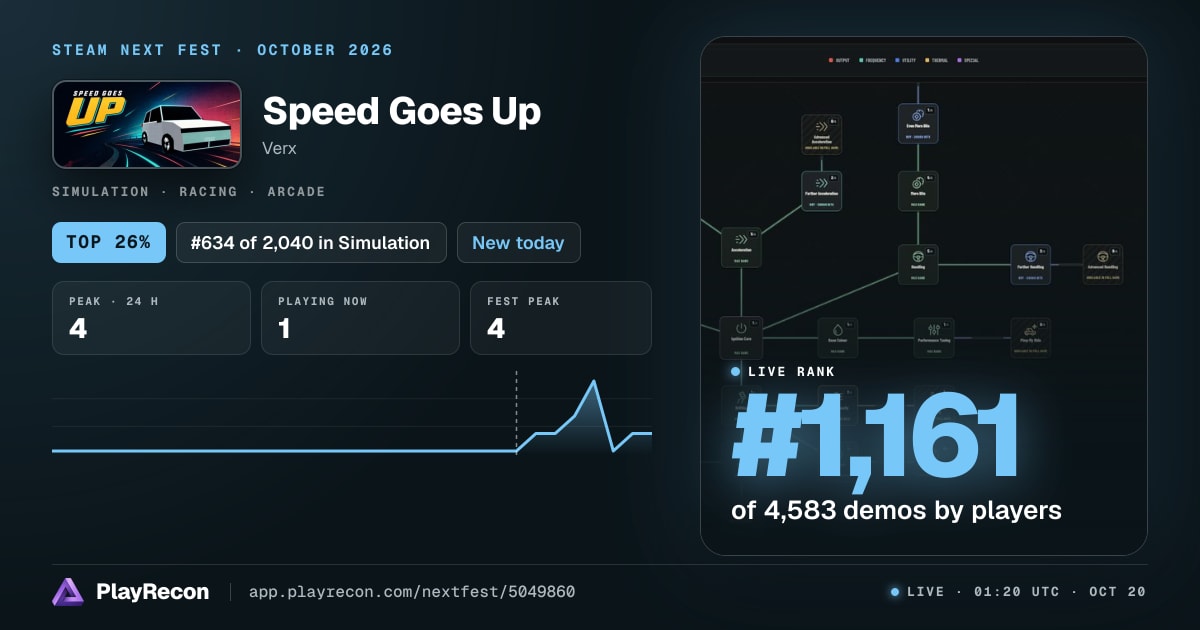This screenshot has height=630, width=1200.
Task: Click the purple Special legend marker
Action: point(960,61)
